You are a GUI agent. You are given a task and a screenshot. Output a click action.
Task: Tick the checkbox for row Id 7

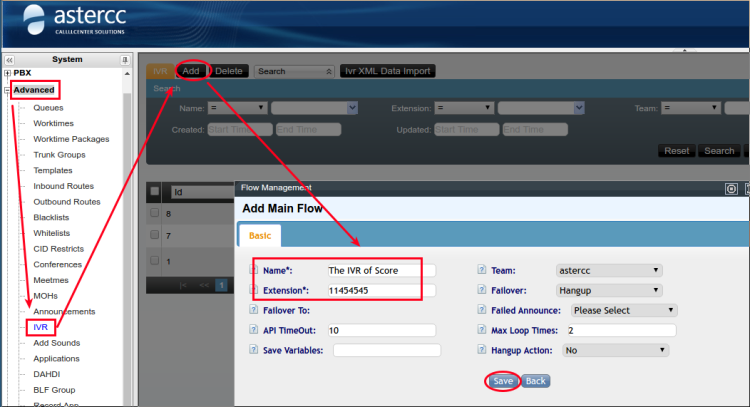(154, 235)
